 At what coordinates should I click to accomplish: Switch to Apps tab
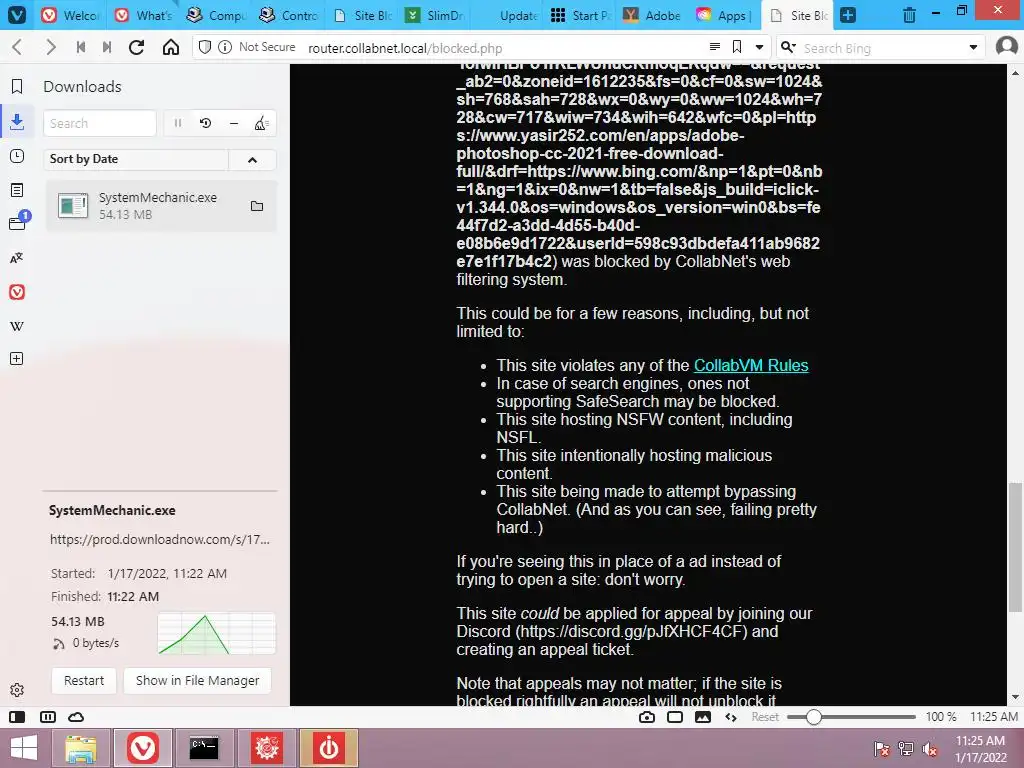[725, 15]
